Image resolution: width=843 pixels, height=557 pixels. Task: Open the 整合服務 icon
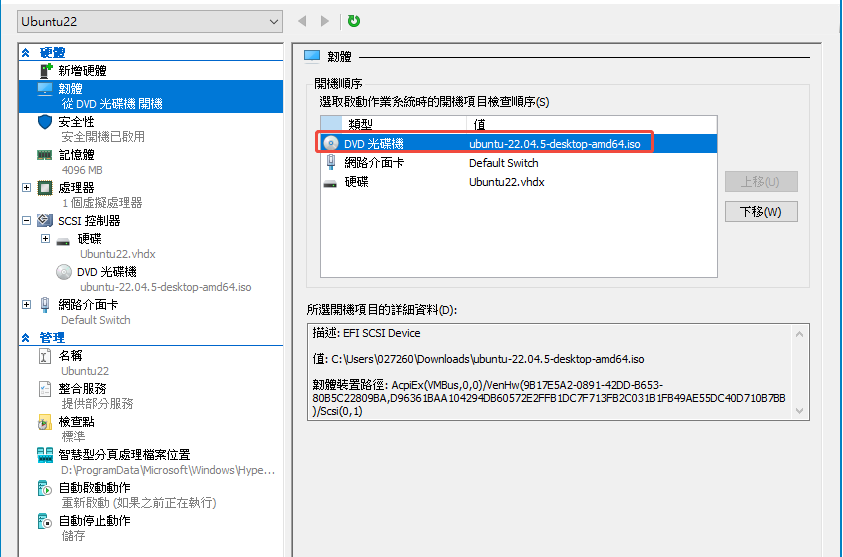45,389
